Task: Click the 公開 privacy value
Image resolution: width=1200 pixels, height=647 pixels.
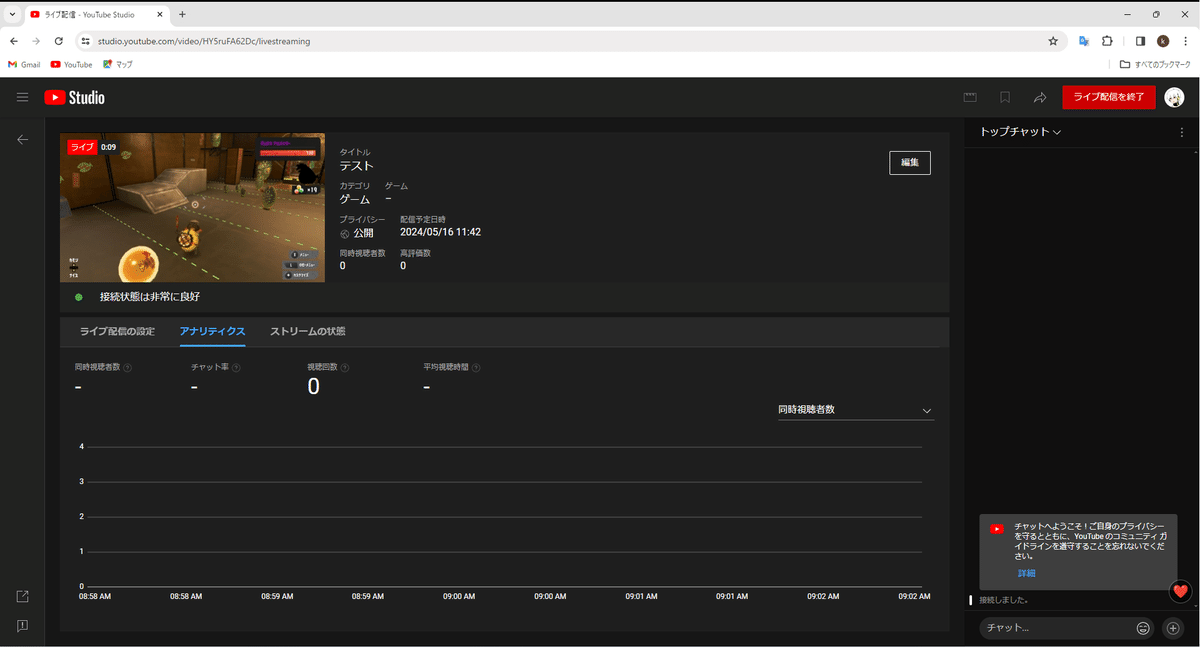Action: (x=363, y=233)
